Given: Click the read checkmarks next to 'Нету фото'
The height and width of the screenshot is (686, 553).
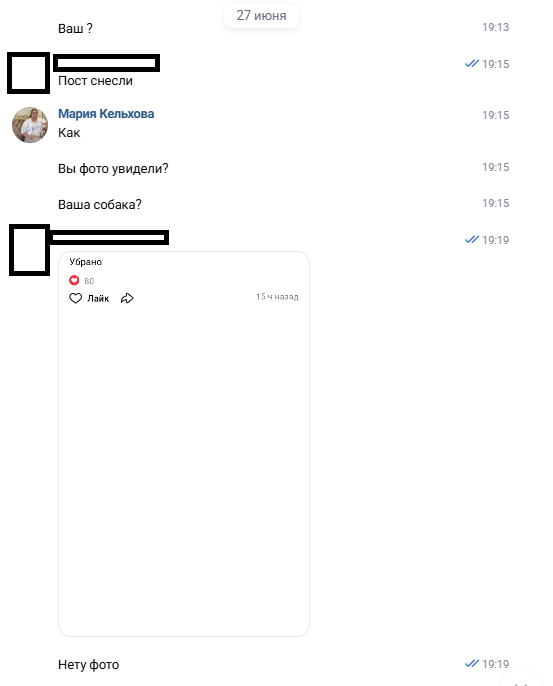Looking at the screenshot, I should click(x=472, y=664).
